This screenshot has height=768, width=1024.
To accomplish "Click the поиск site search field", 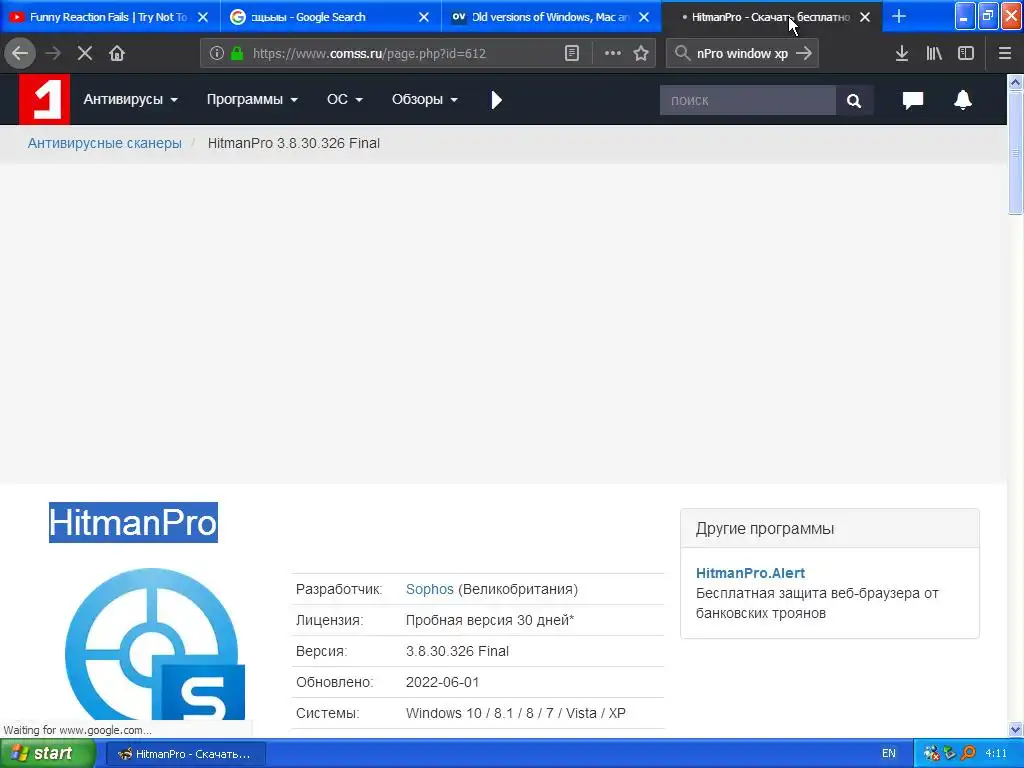I will (748, 101).
